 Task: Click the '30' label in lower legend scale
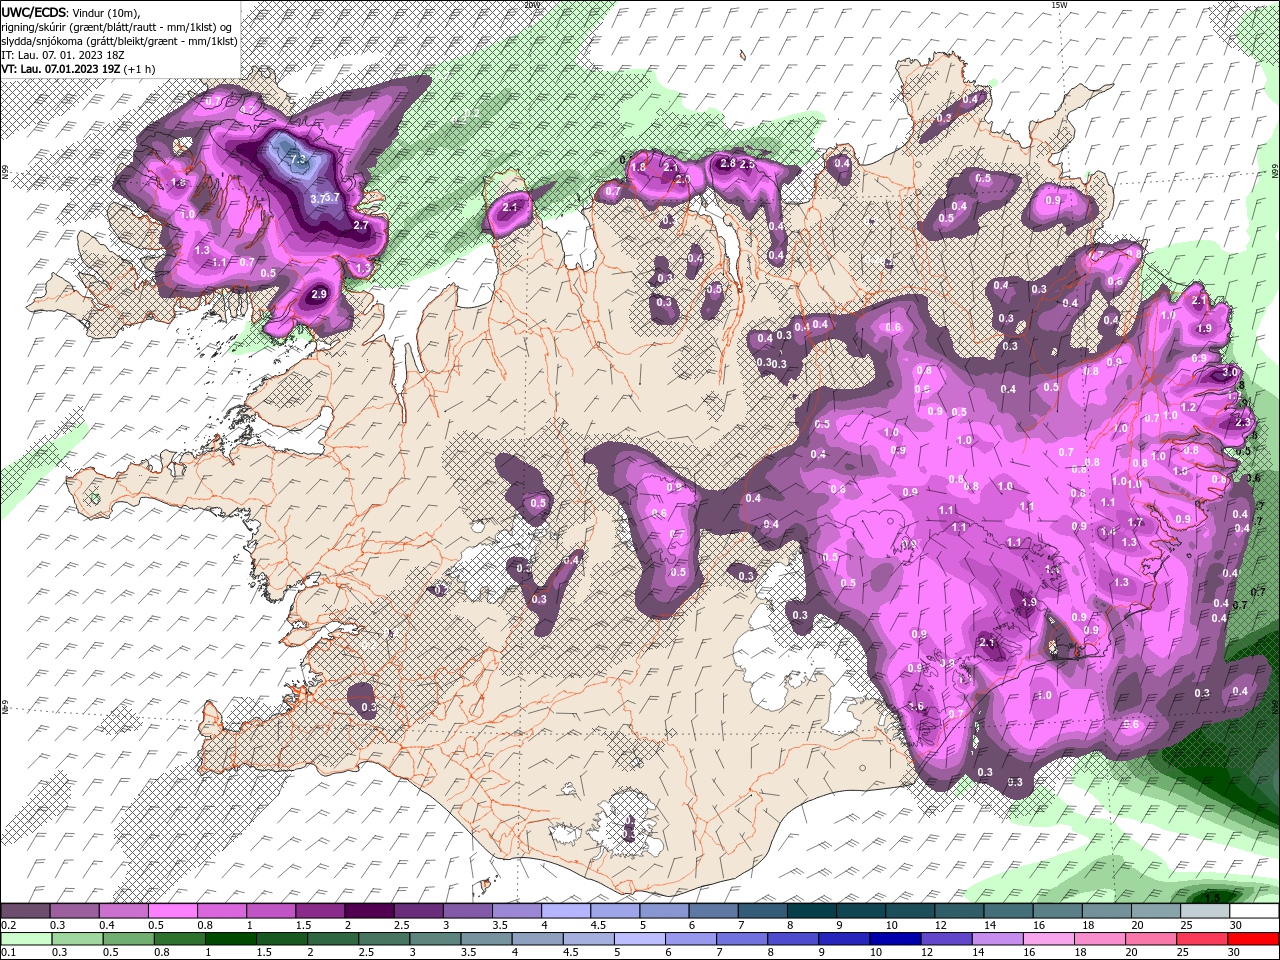coord(1236,953)
